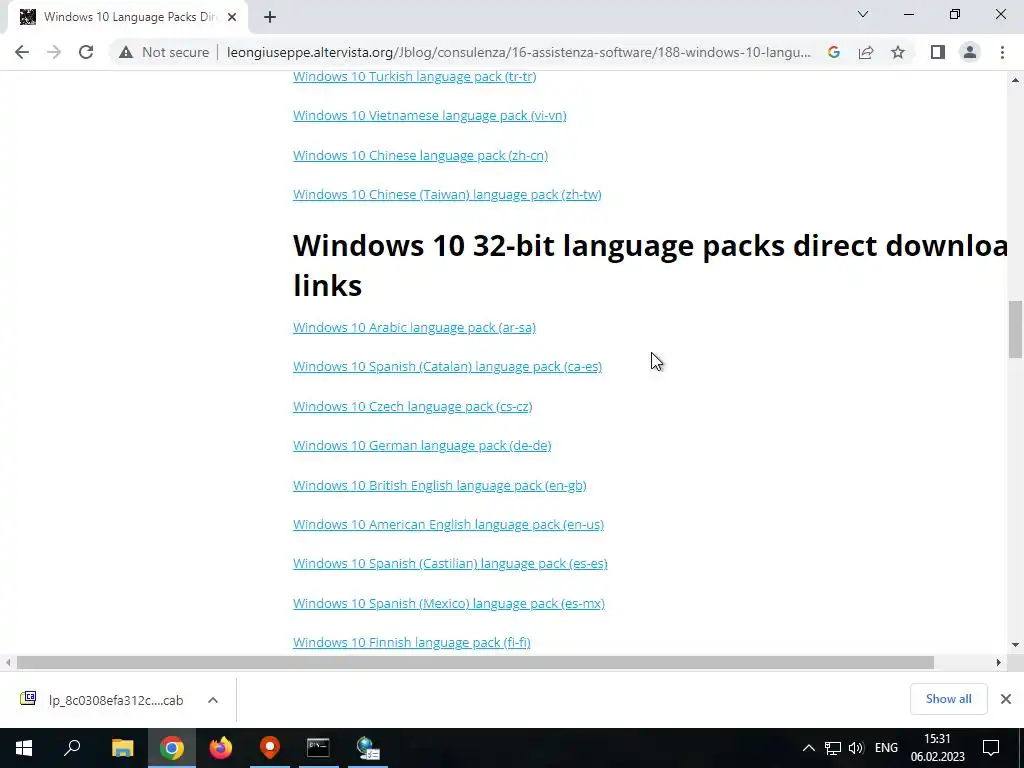Open Firefox from the taskbar
The width and height of the screenshot is (1024, 768).
(x=221, y=748)
